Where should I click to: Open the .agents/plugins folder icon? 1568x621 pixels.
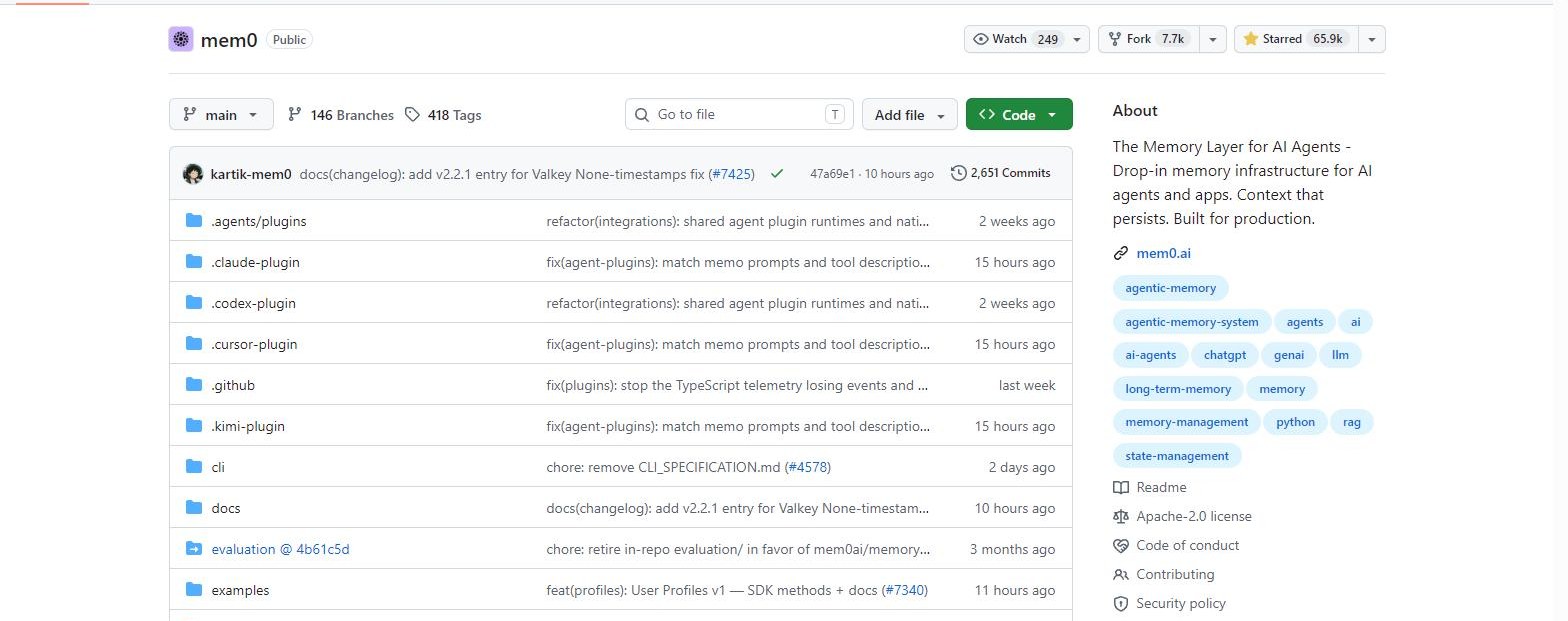[194, 221]
